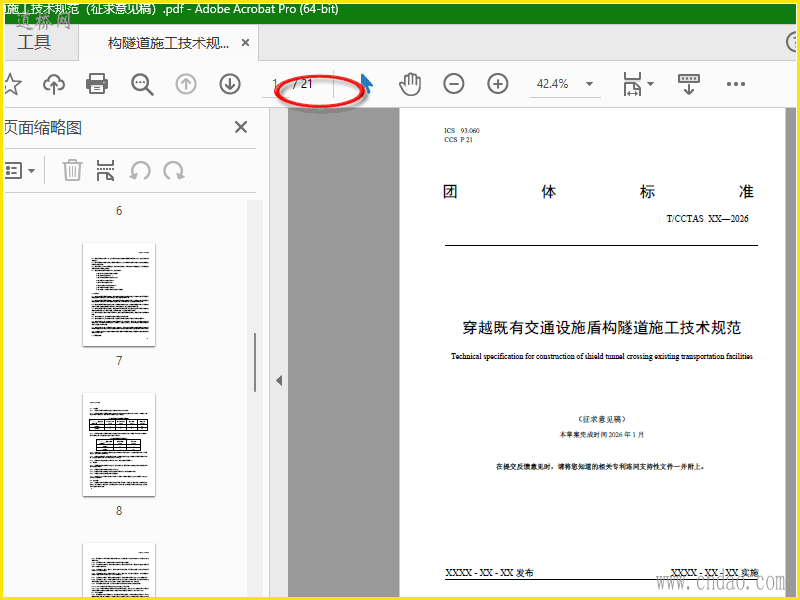800x600 pixels.
Task: Click the thumbnail panel scrollbar
Action: (x=255, y=362)
